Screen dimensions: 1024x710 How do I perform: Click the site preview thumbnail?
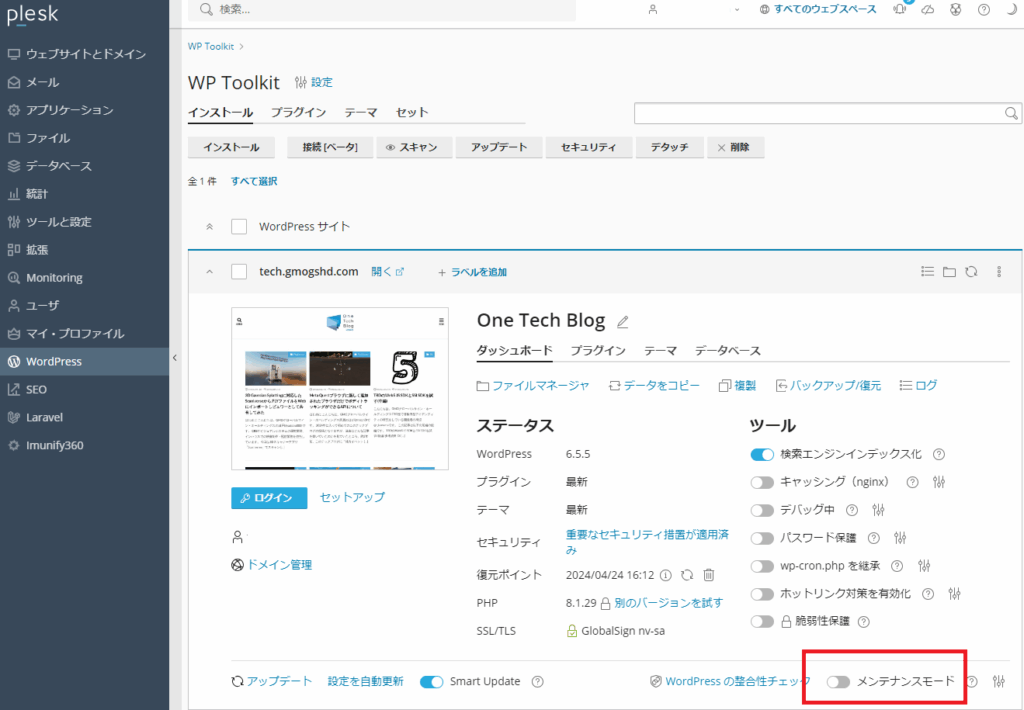coord(340,389)
